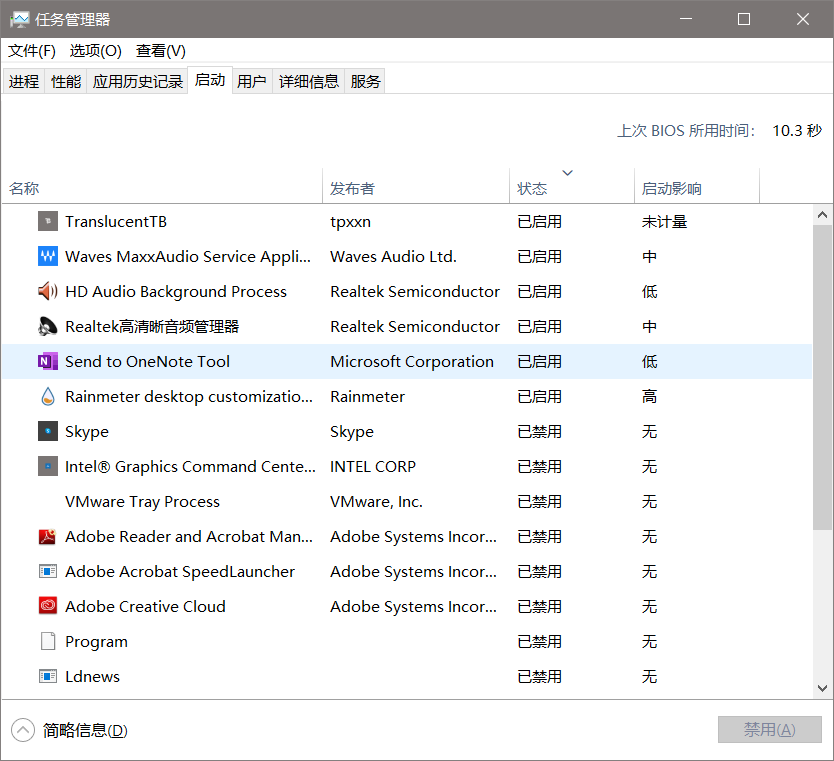This screenshot has height=761, width=834.
Task: Open the 选项(O) menu
Action: tap(96, 51)
